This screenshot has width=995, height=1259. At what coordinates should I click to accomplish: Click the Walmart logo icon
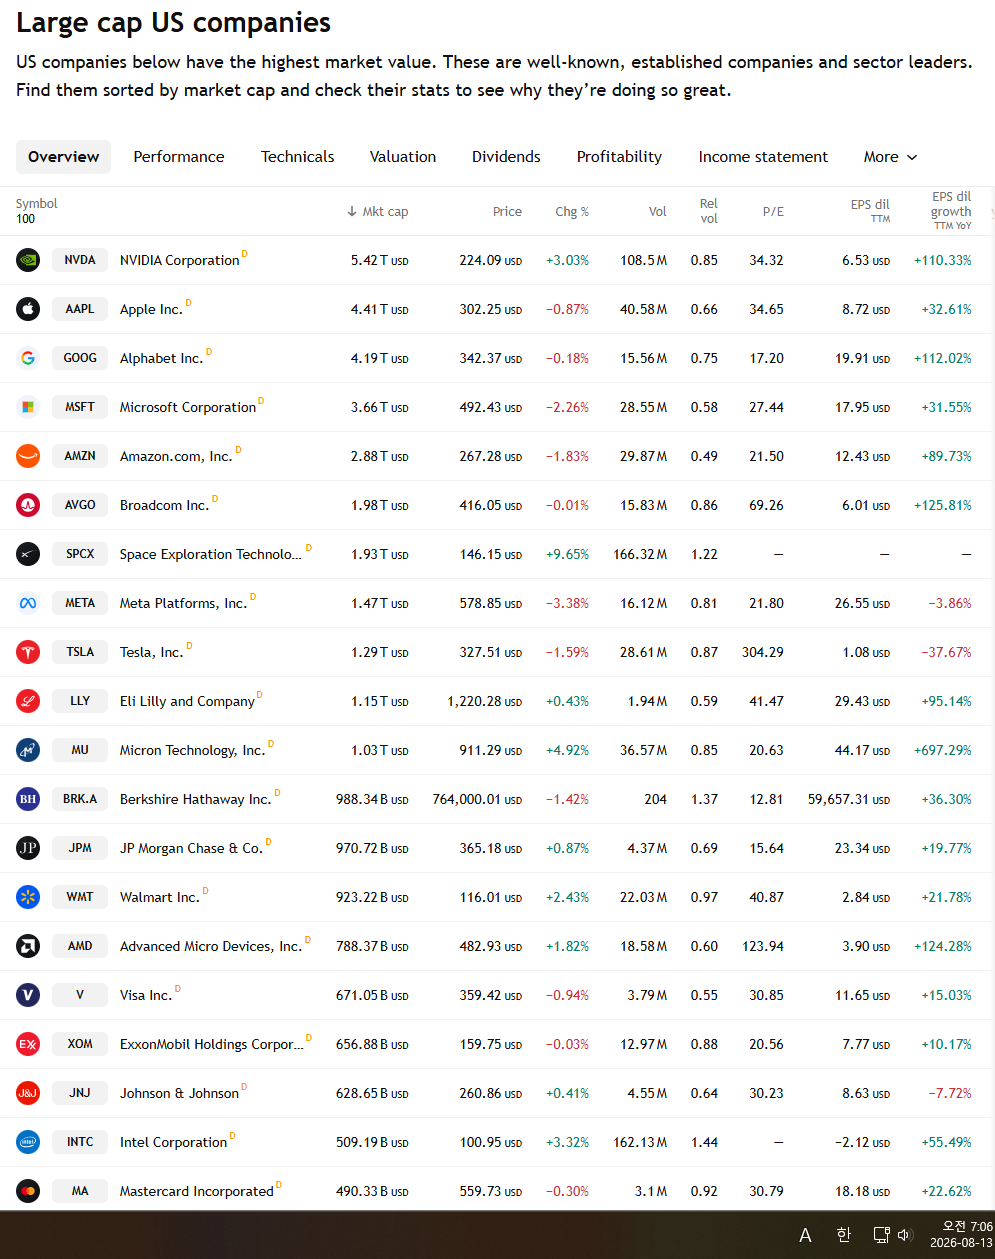click(x=28, y=897)
